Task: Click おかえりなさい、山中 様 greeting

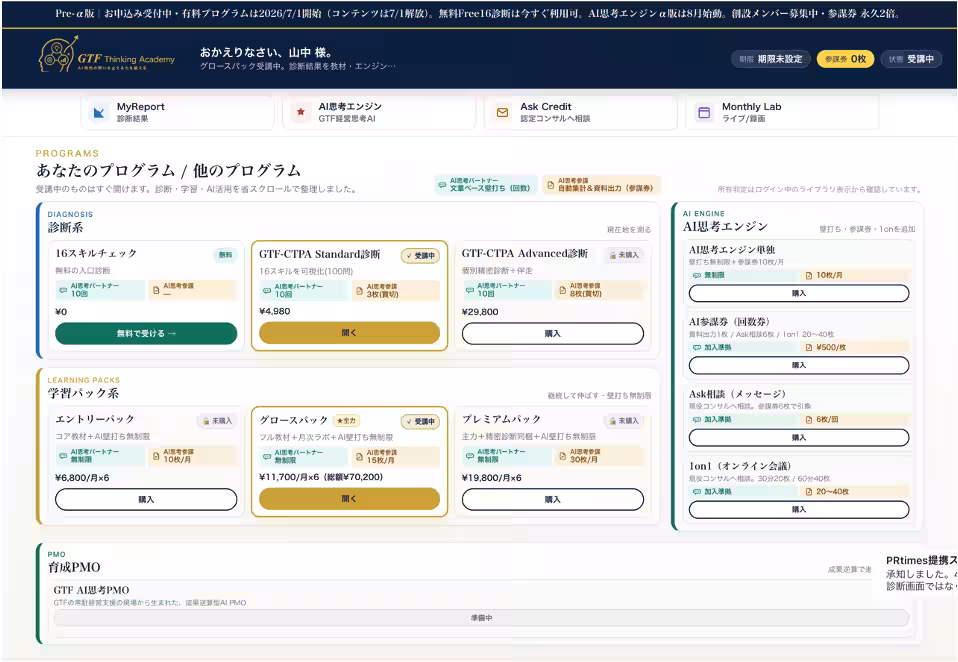Action: coord(266,53)
